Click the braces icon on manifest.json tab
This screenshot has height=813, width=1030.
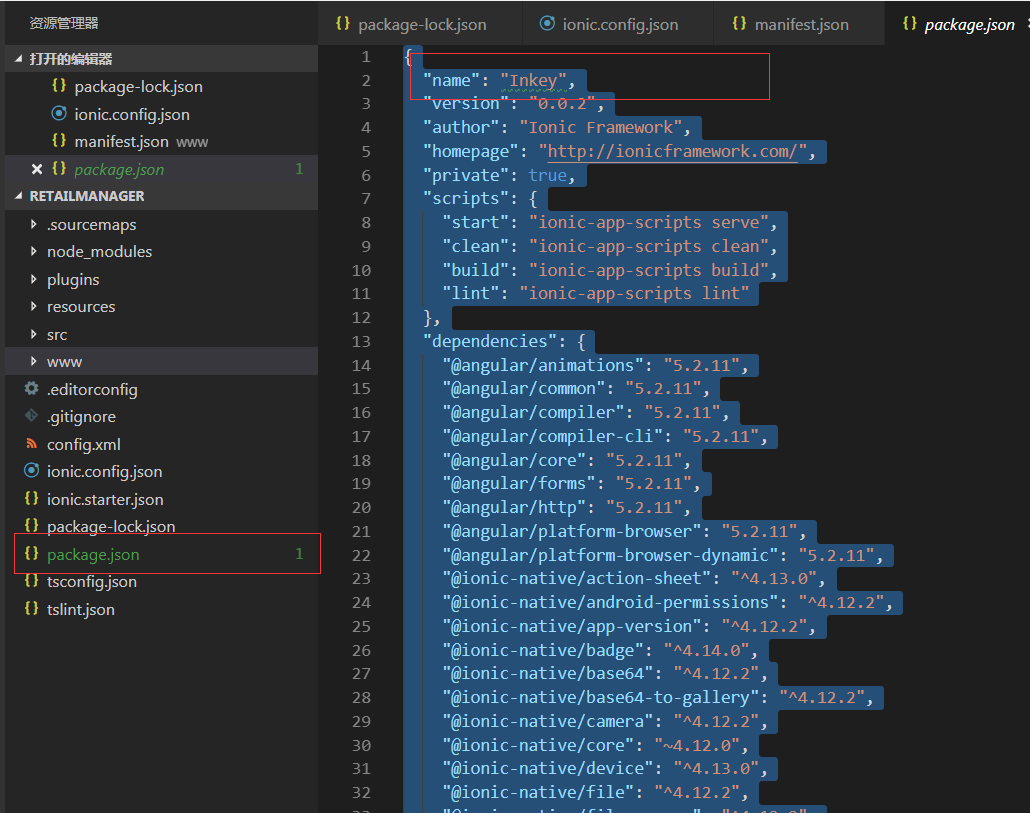[x=739, y=24]
